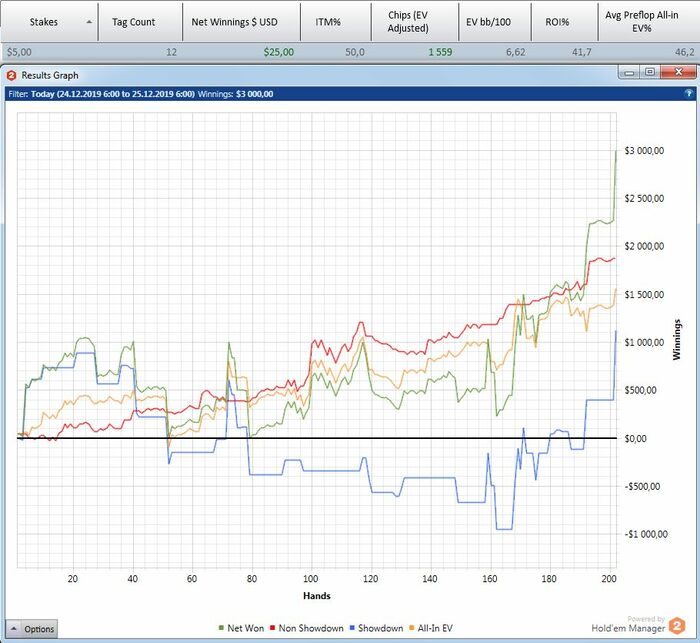Viewport: 700px width, 643px height.
Task: Click the Net Won legend label
Action: click(x=246, y=628)
